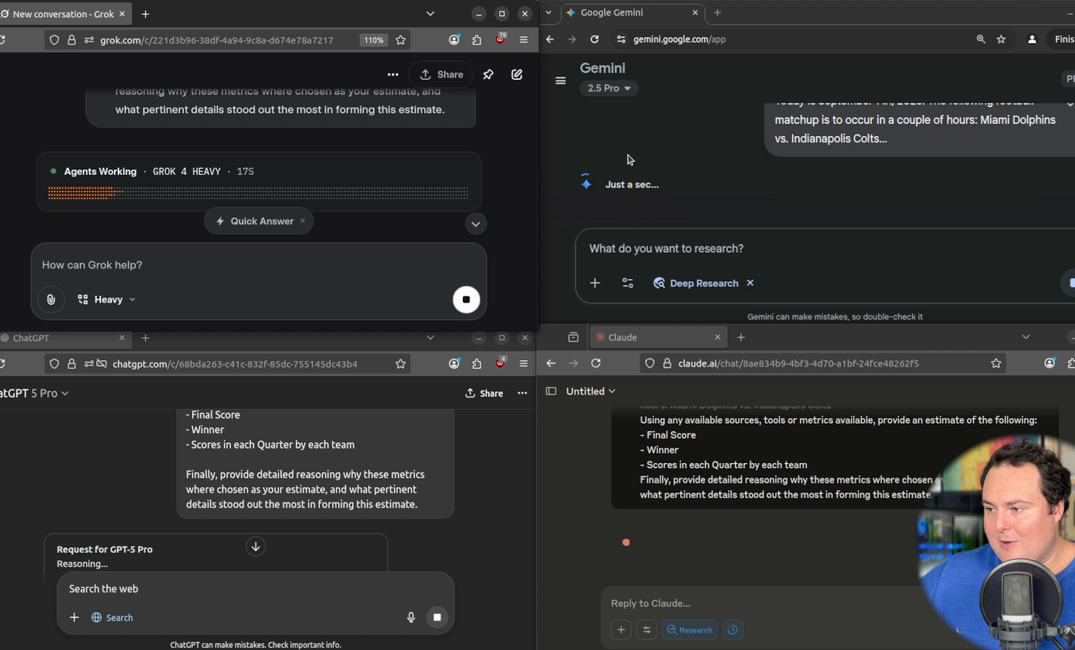Open the profile icon in the Gemini browser toolbar
Image resolution: width=1075 pixels, height=650 pixels.
1032,39
